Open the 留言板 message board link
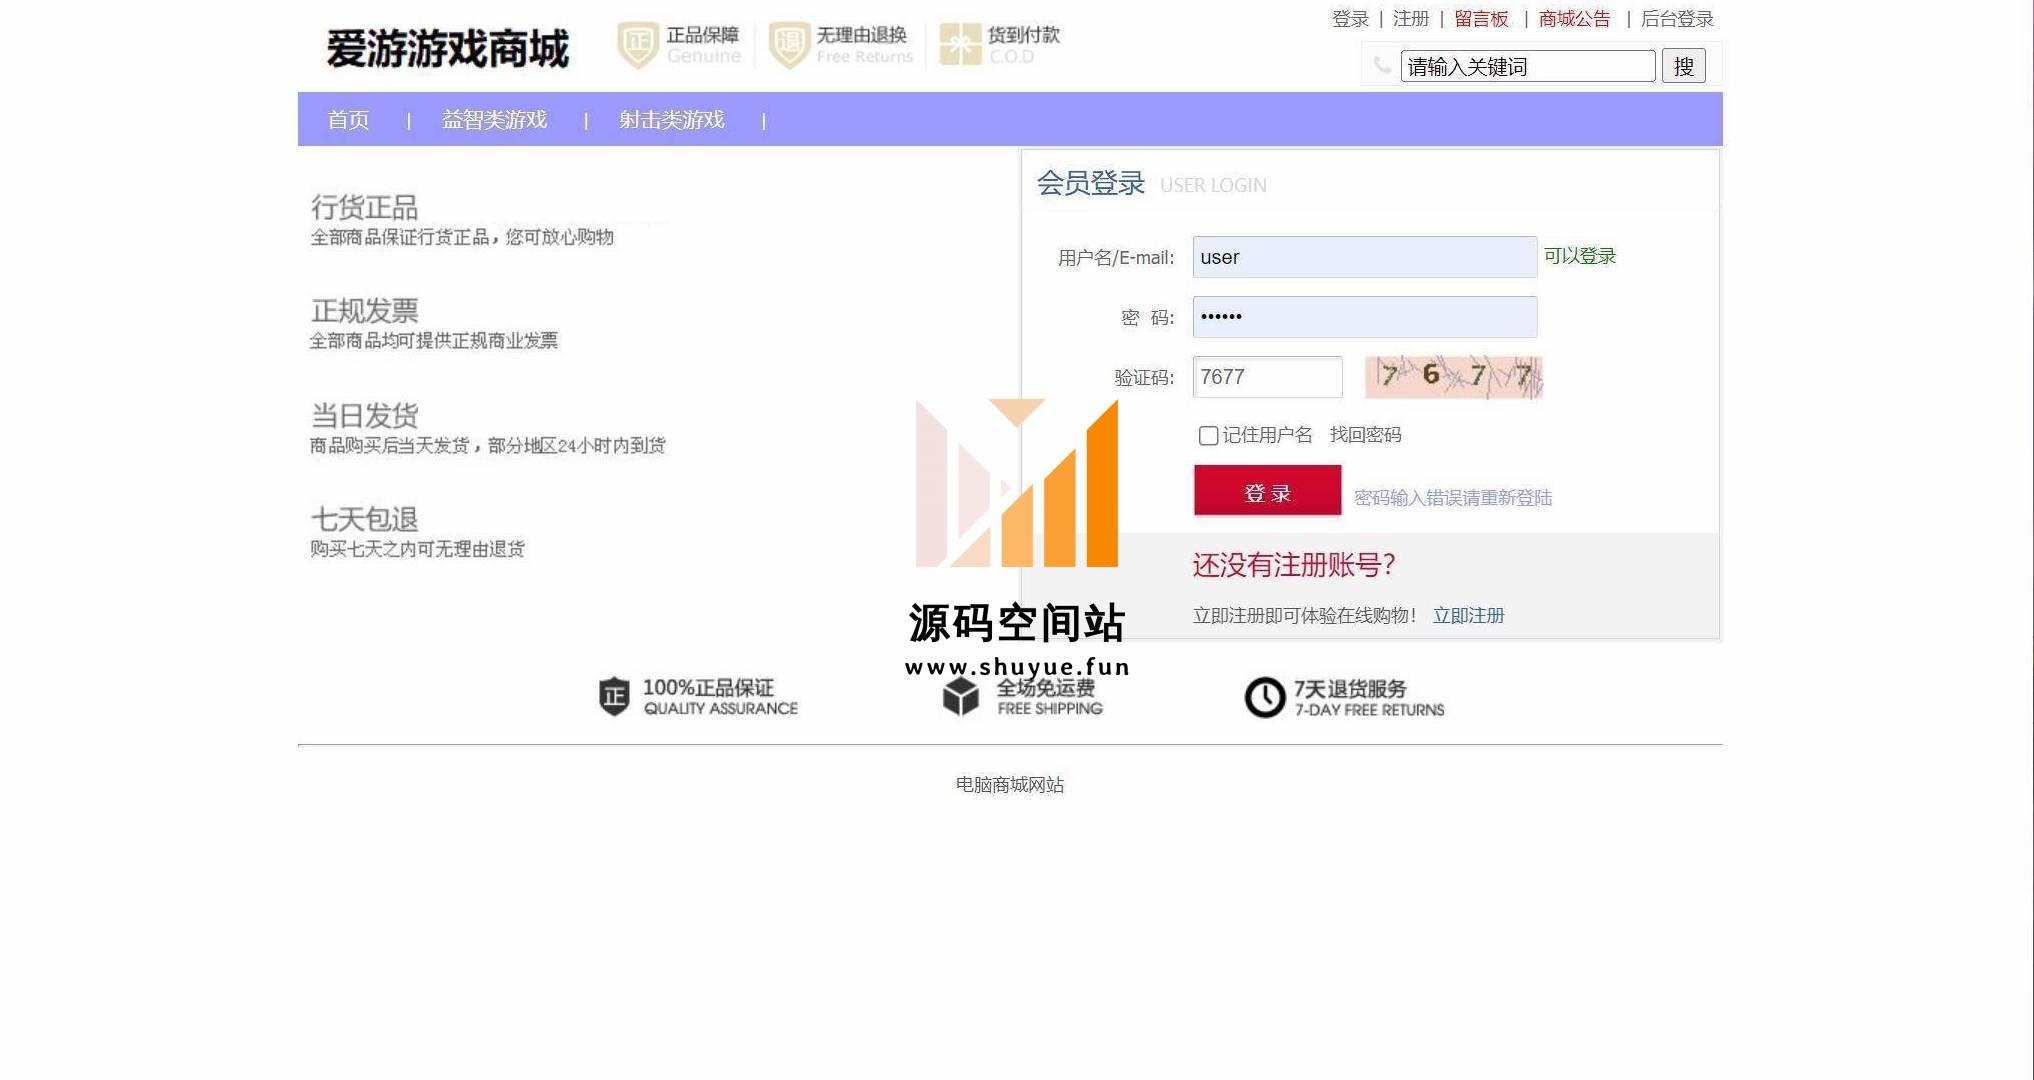 (1481, 19)
